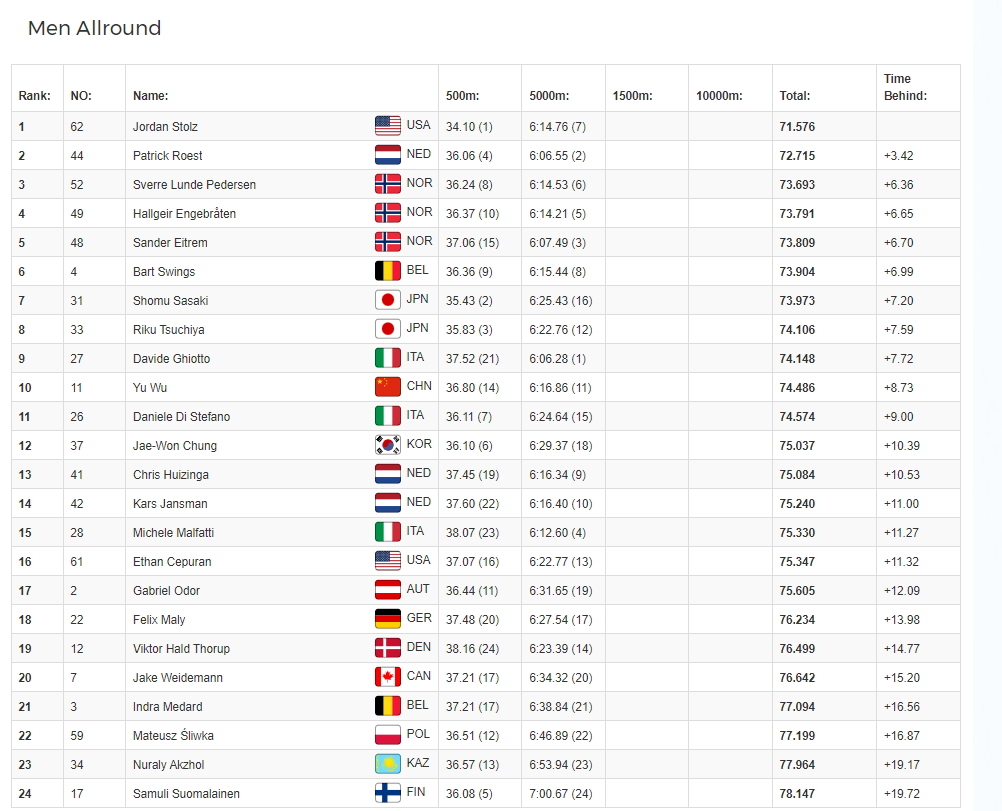Click Sander Eitrem's total 73.809
This screenshot has width=1002, height=811.
[797, 242]
